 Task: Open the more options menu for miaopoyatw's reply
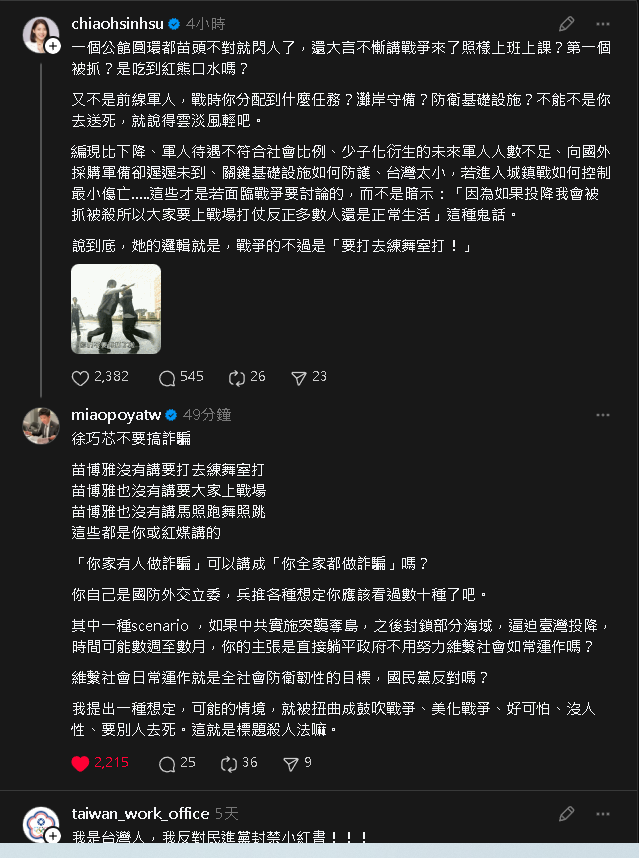(602, 415)
